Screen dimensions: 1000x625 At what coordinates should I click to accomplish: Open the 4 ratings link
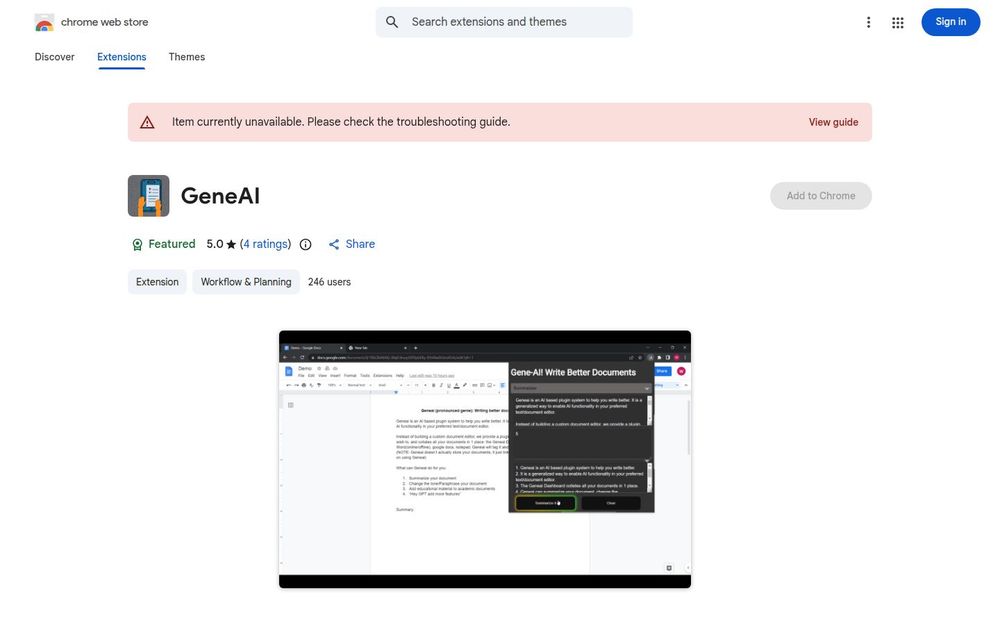(265, 244)
